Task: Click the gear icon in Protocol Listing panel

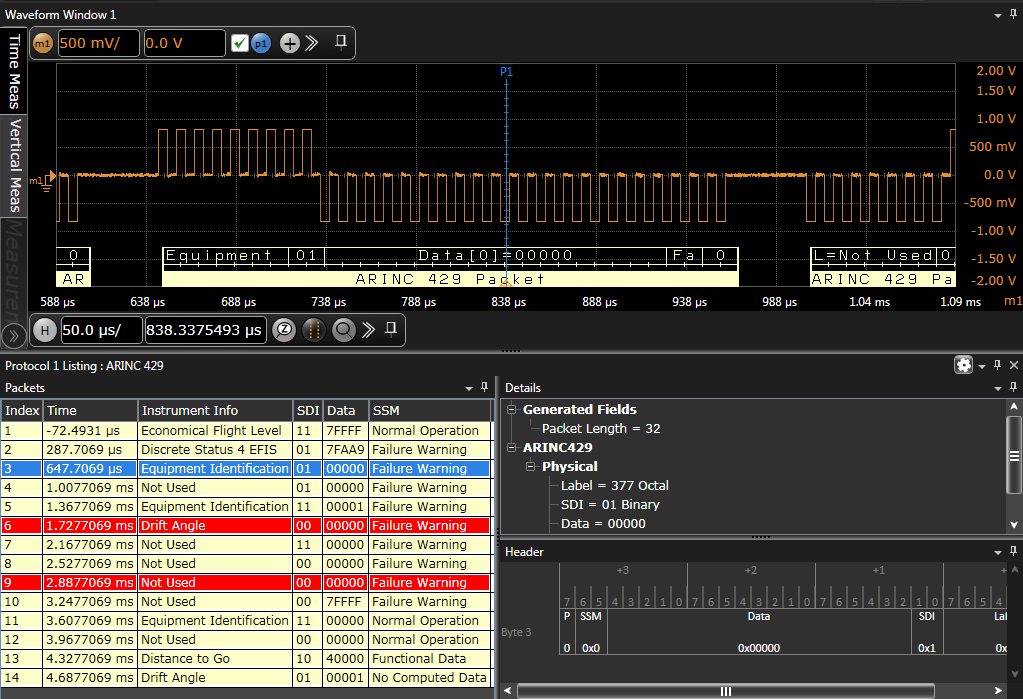Action: point(962,365)
